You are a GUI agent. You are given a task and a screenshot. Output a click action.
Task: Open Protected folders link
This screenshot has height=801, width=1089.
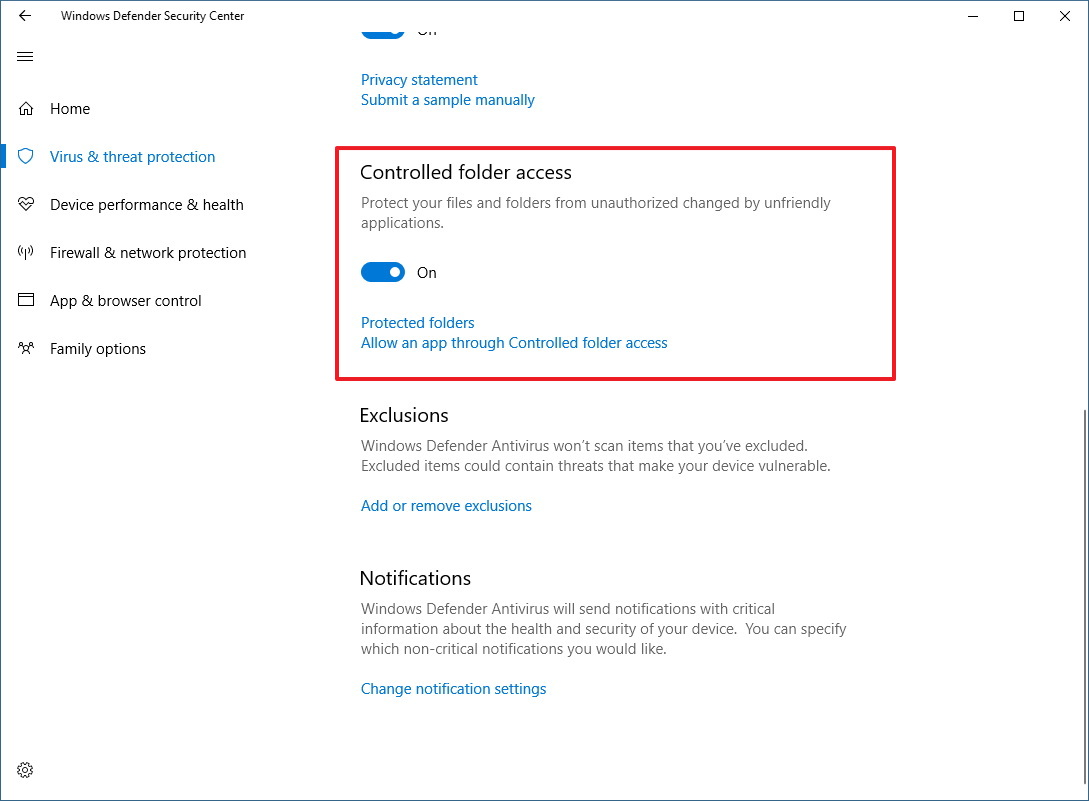(x=417, y=322)
